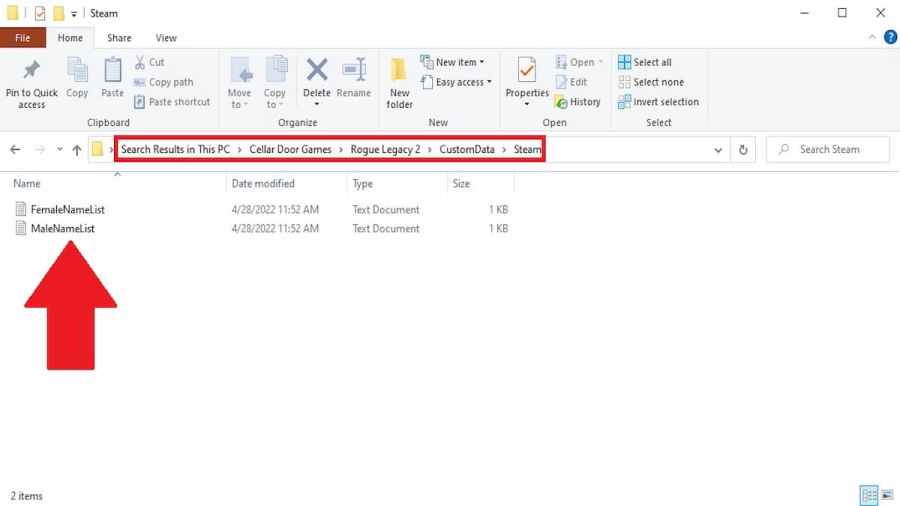Go forward with the forward arrow
Screen dimensions: 900x506
(x=40, y=150)
